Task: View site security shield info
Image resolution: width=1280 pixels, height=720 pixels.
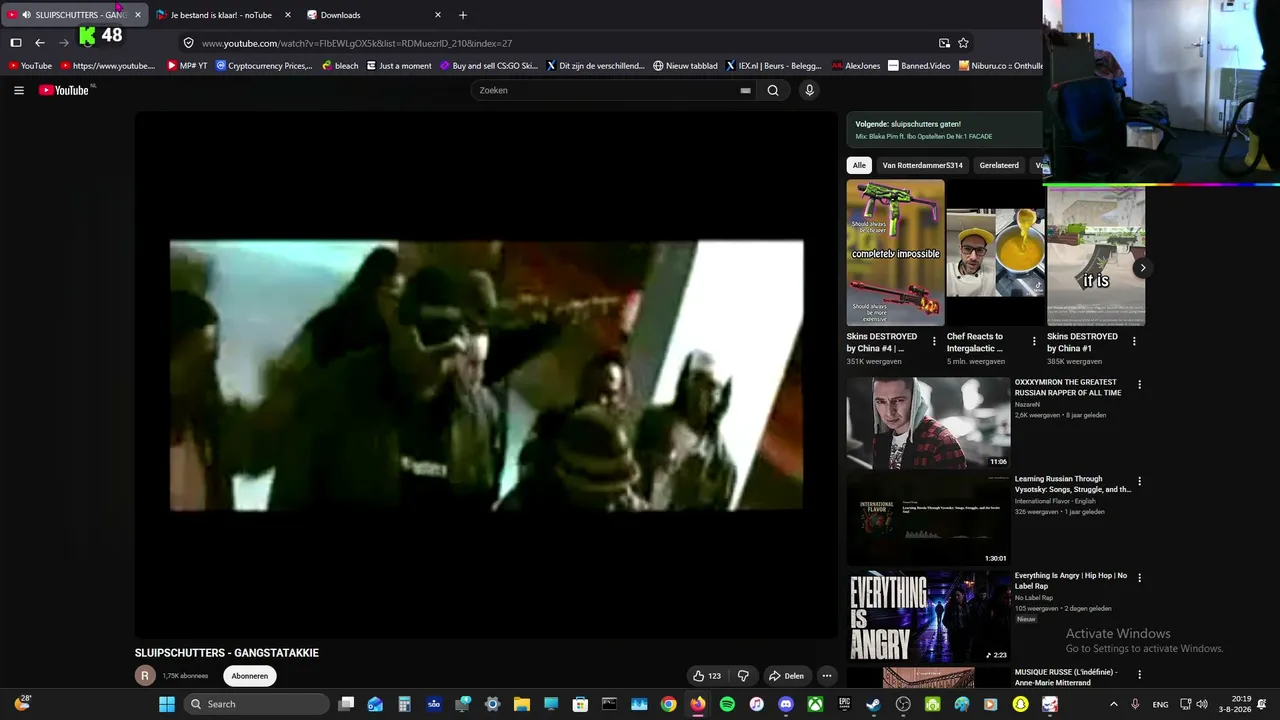Action: click(x=188, y=43)
